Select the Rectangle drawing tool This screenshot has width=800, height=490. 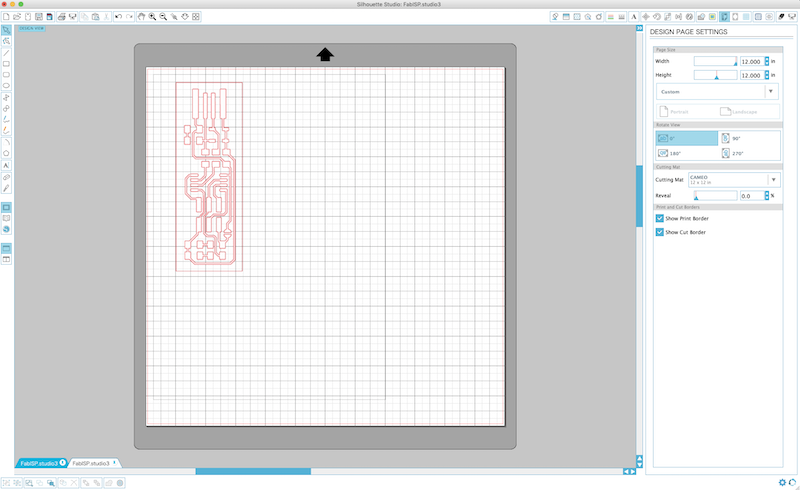(x=6, y=64)
